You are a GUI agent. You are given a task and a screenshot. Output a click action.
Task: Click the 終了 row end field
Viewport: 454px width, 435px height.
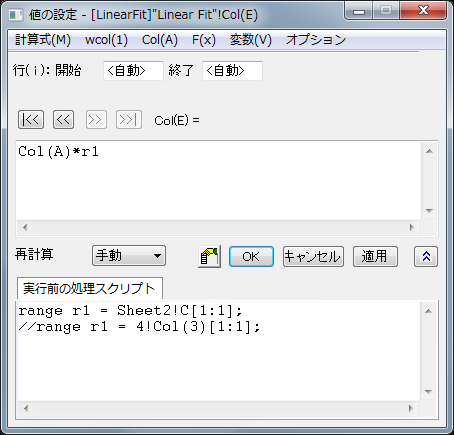coord(232,71)
